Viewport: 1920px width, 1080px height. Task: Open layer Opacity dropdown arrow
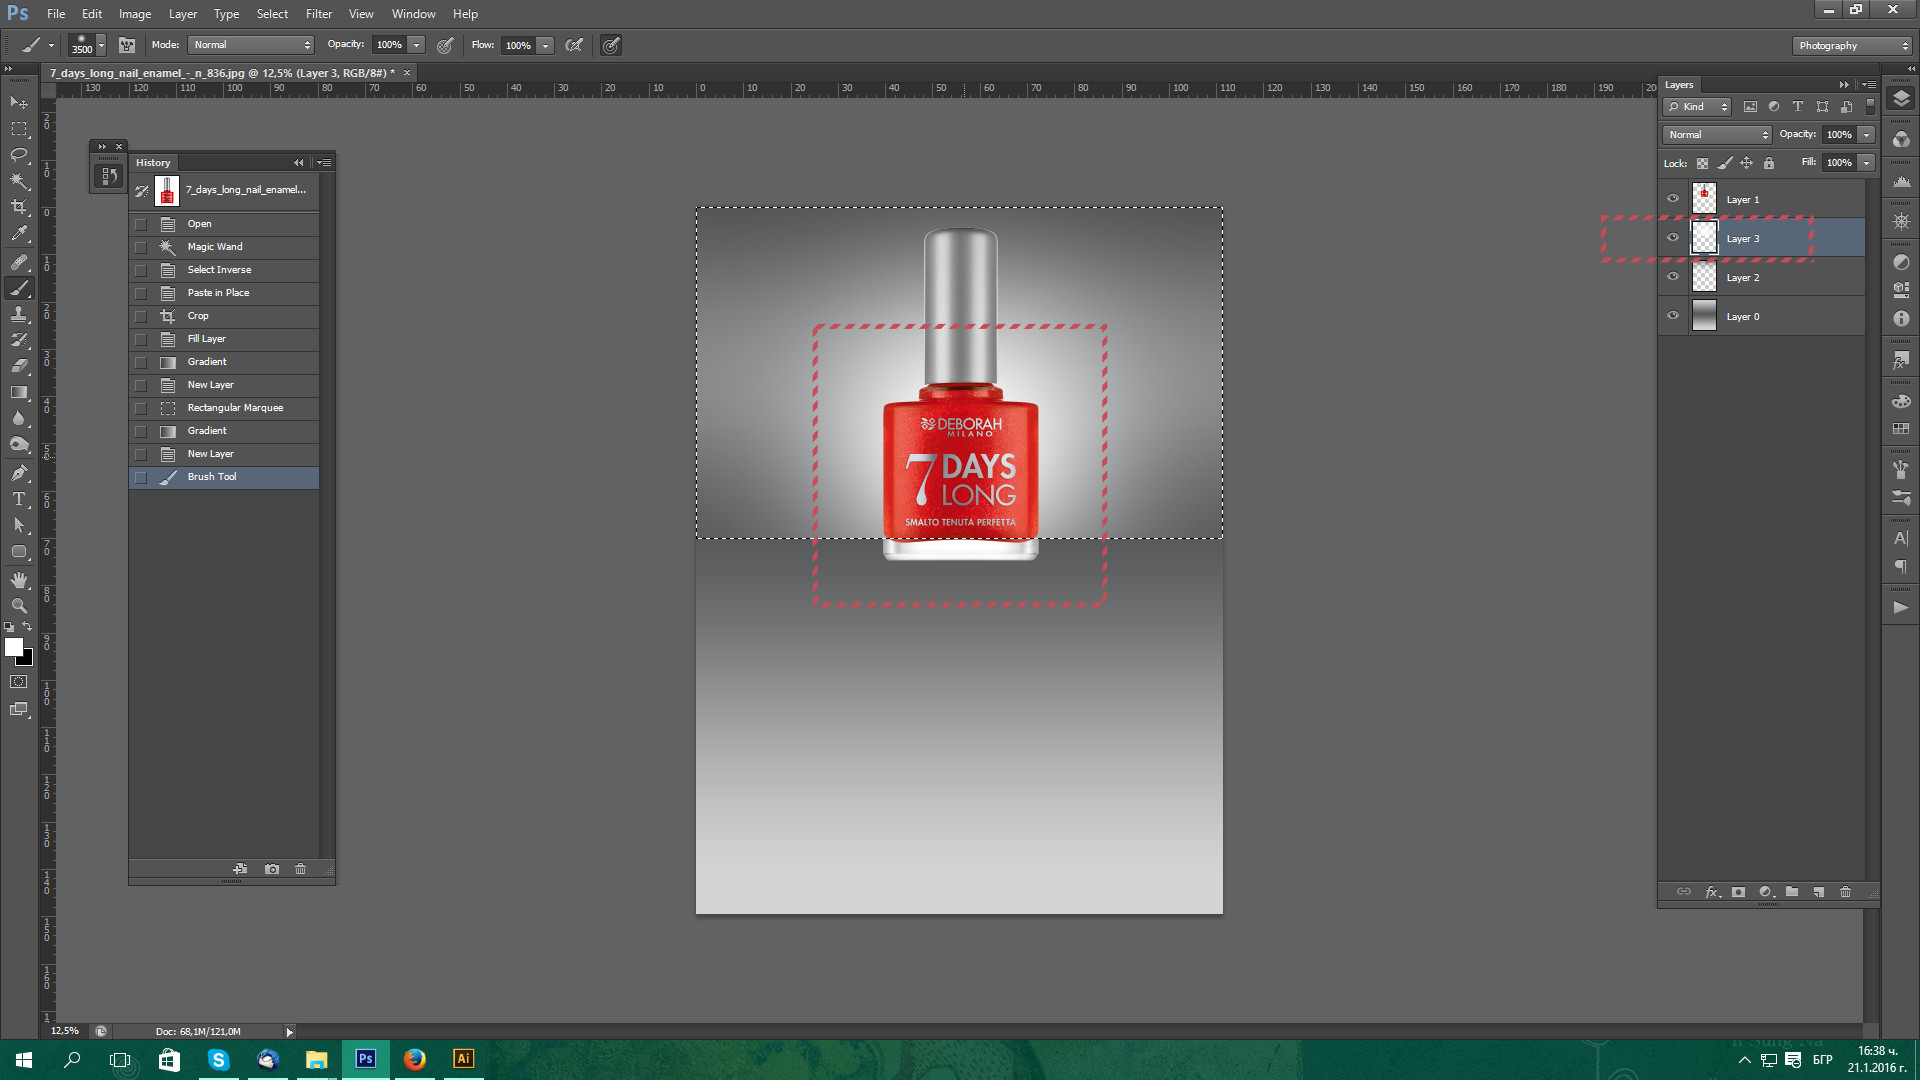tap(1866, 135)
